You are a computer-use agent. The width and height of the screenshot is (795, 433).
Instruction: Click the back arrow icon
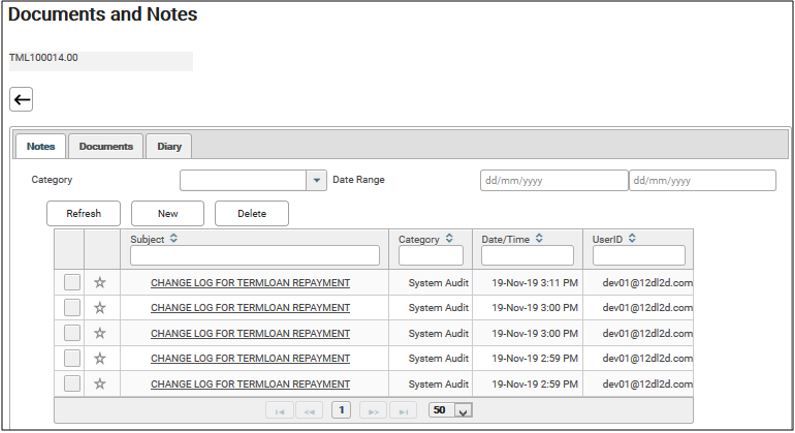tap(21, 99)
